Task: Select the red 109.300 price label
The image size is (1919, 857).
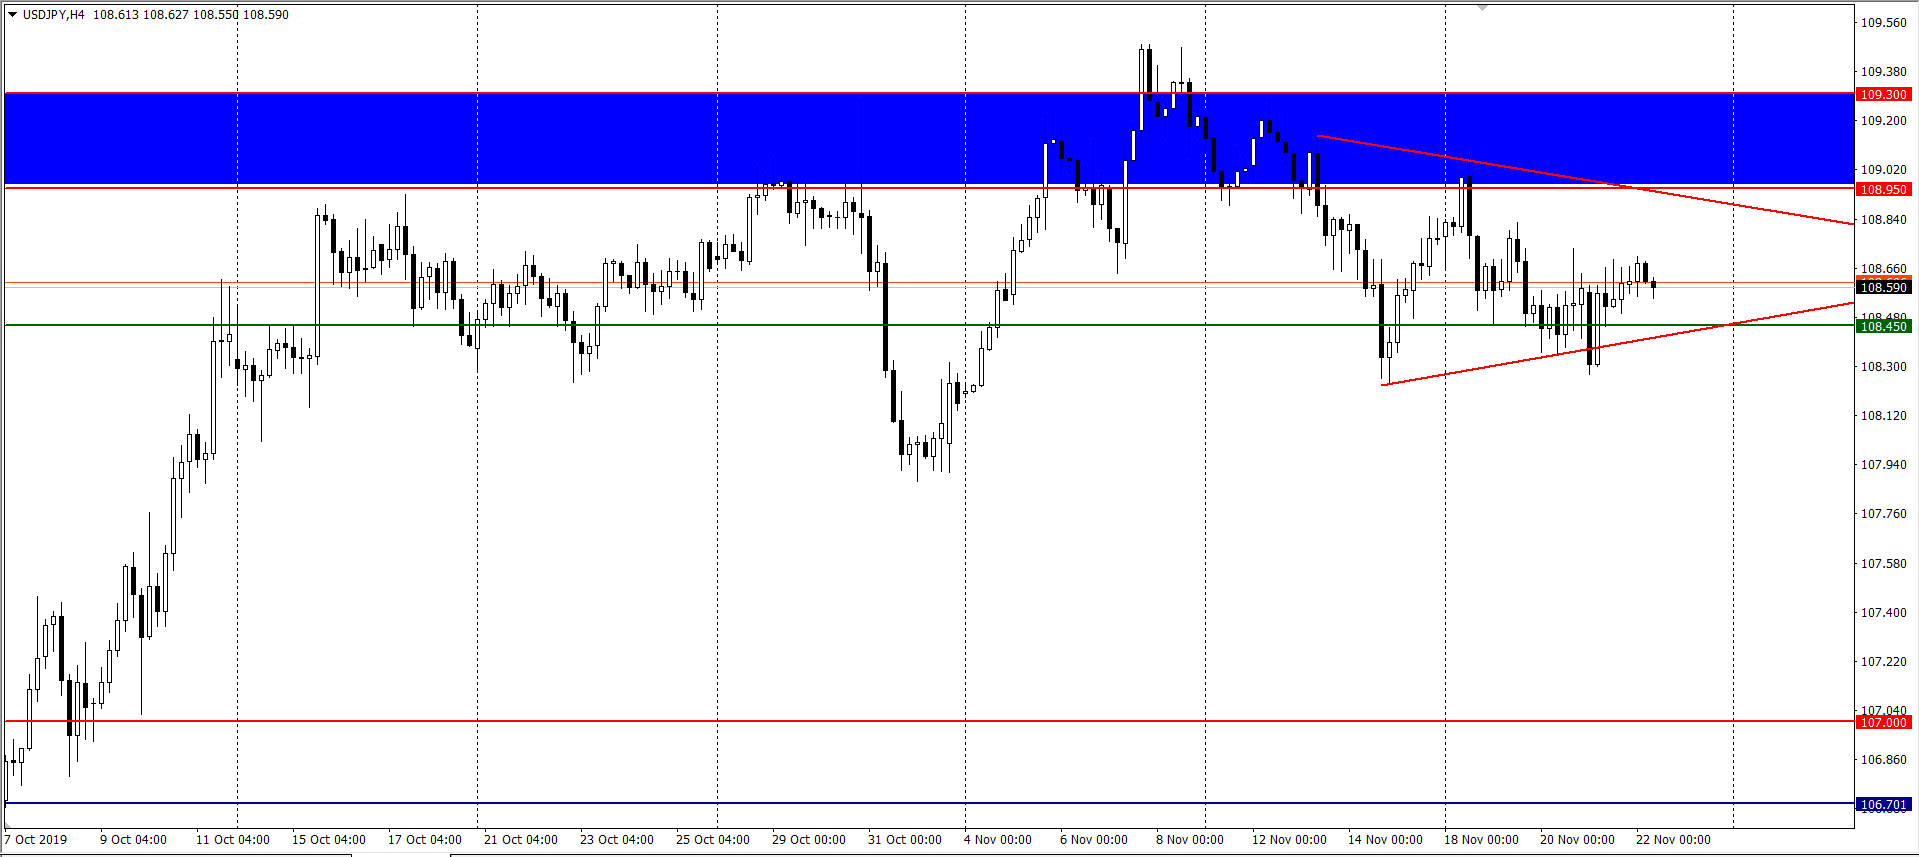Action: [x=1883, y=95]
